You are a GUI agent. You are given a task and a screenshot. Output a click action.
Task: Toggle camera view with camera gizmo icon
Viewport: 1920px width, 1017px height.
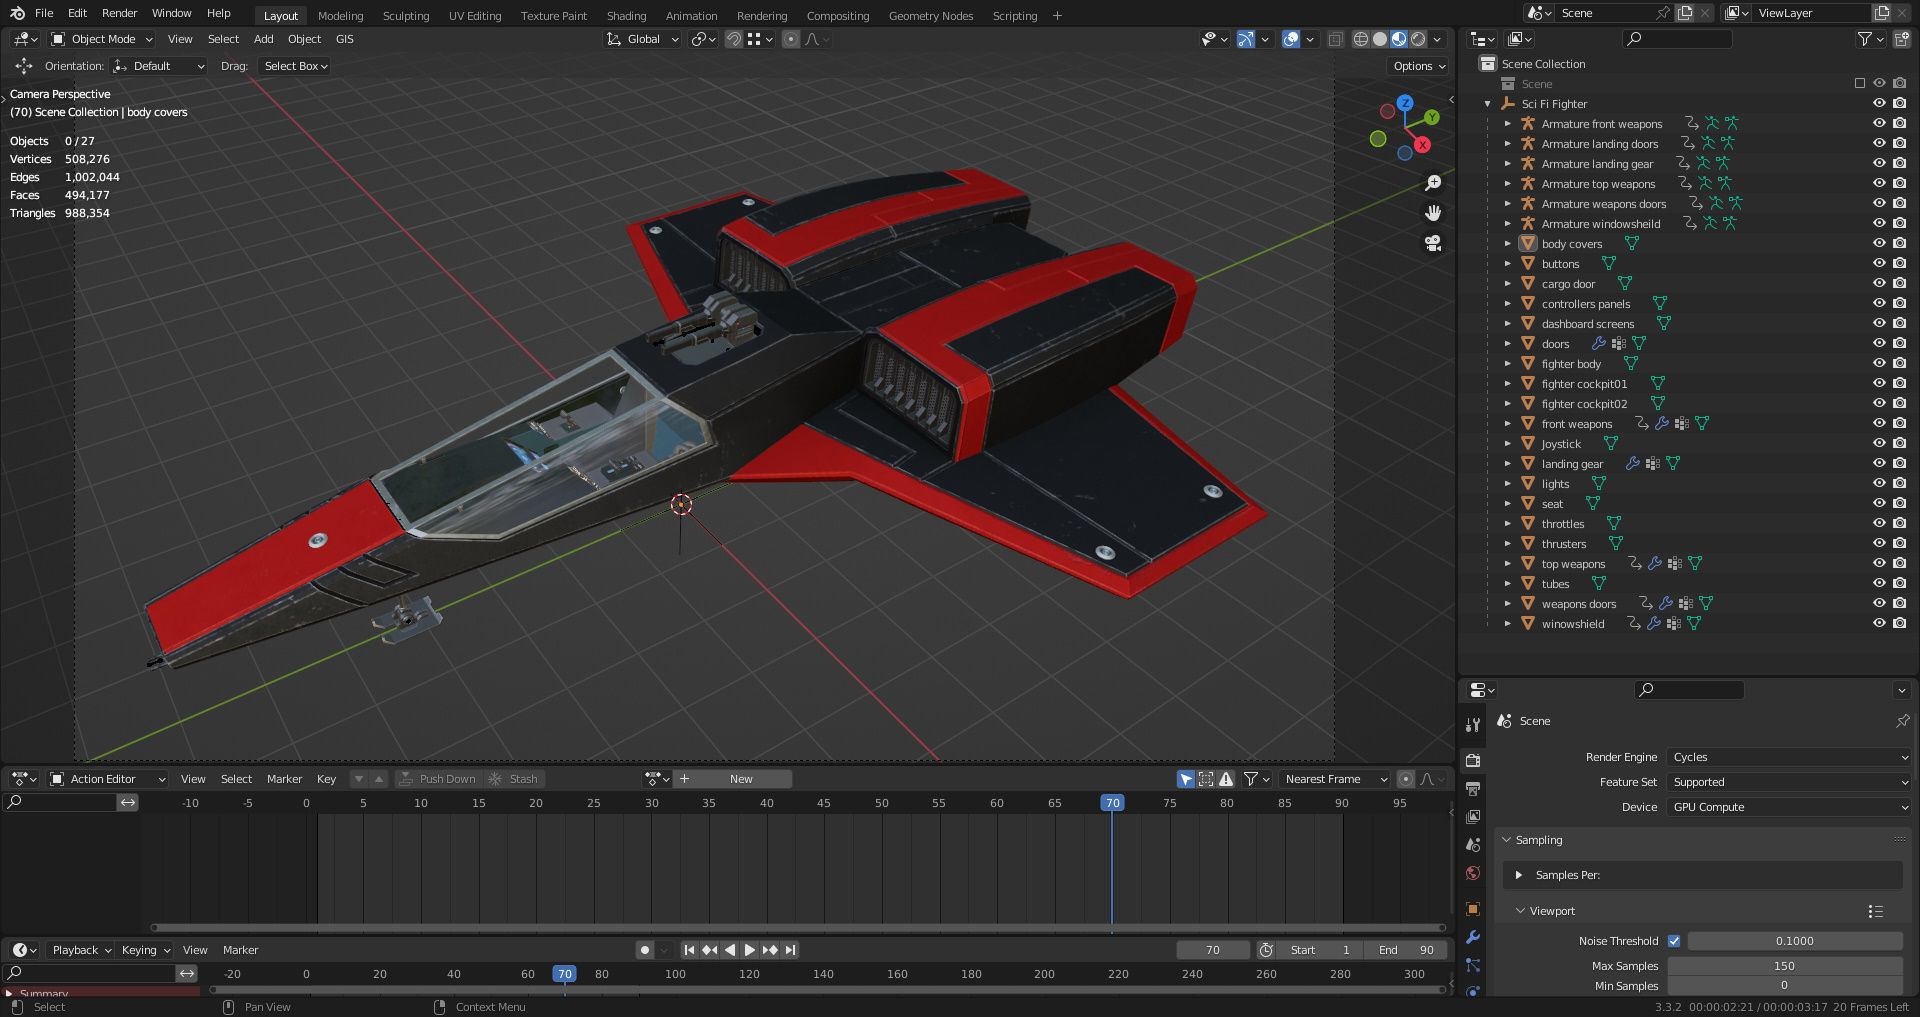(1433, 243)
